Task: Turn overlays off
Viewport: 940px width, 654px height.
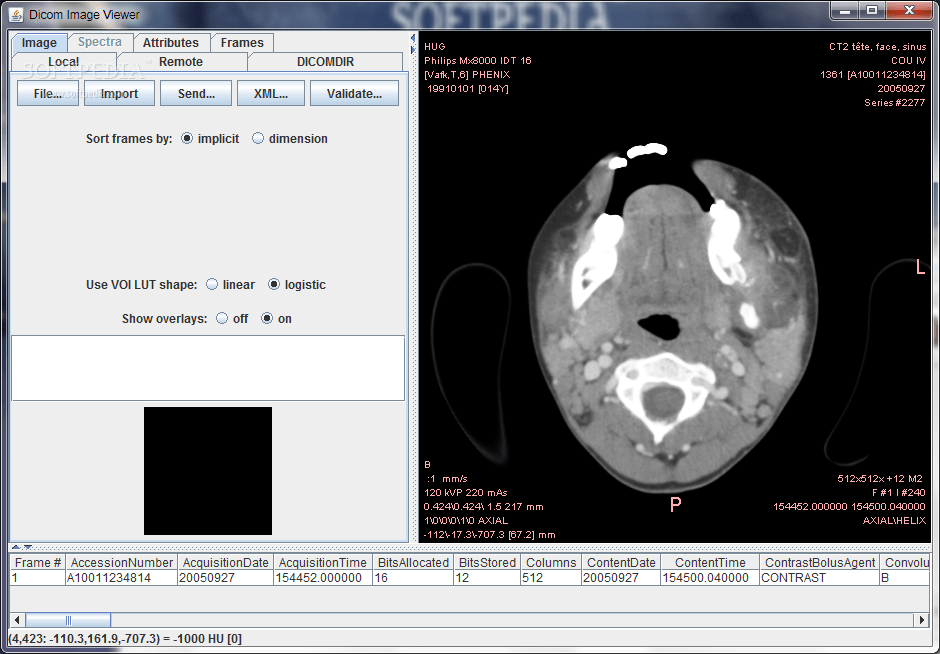Action: [220, 318]
